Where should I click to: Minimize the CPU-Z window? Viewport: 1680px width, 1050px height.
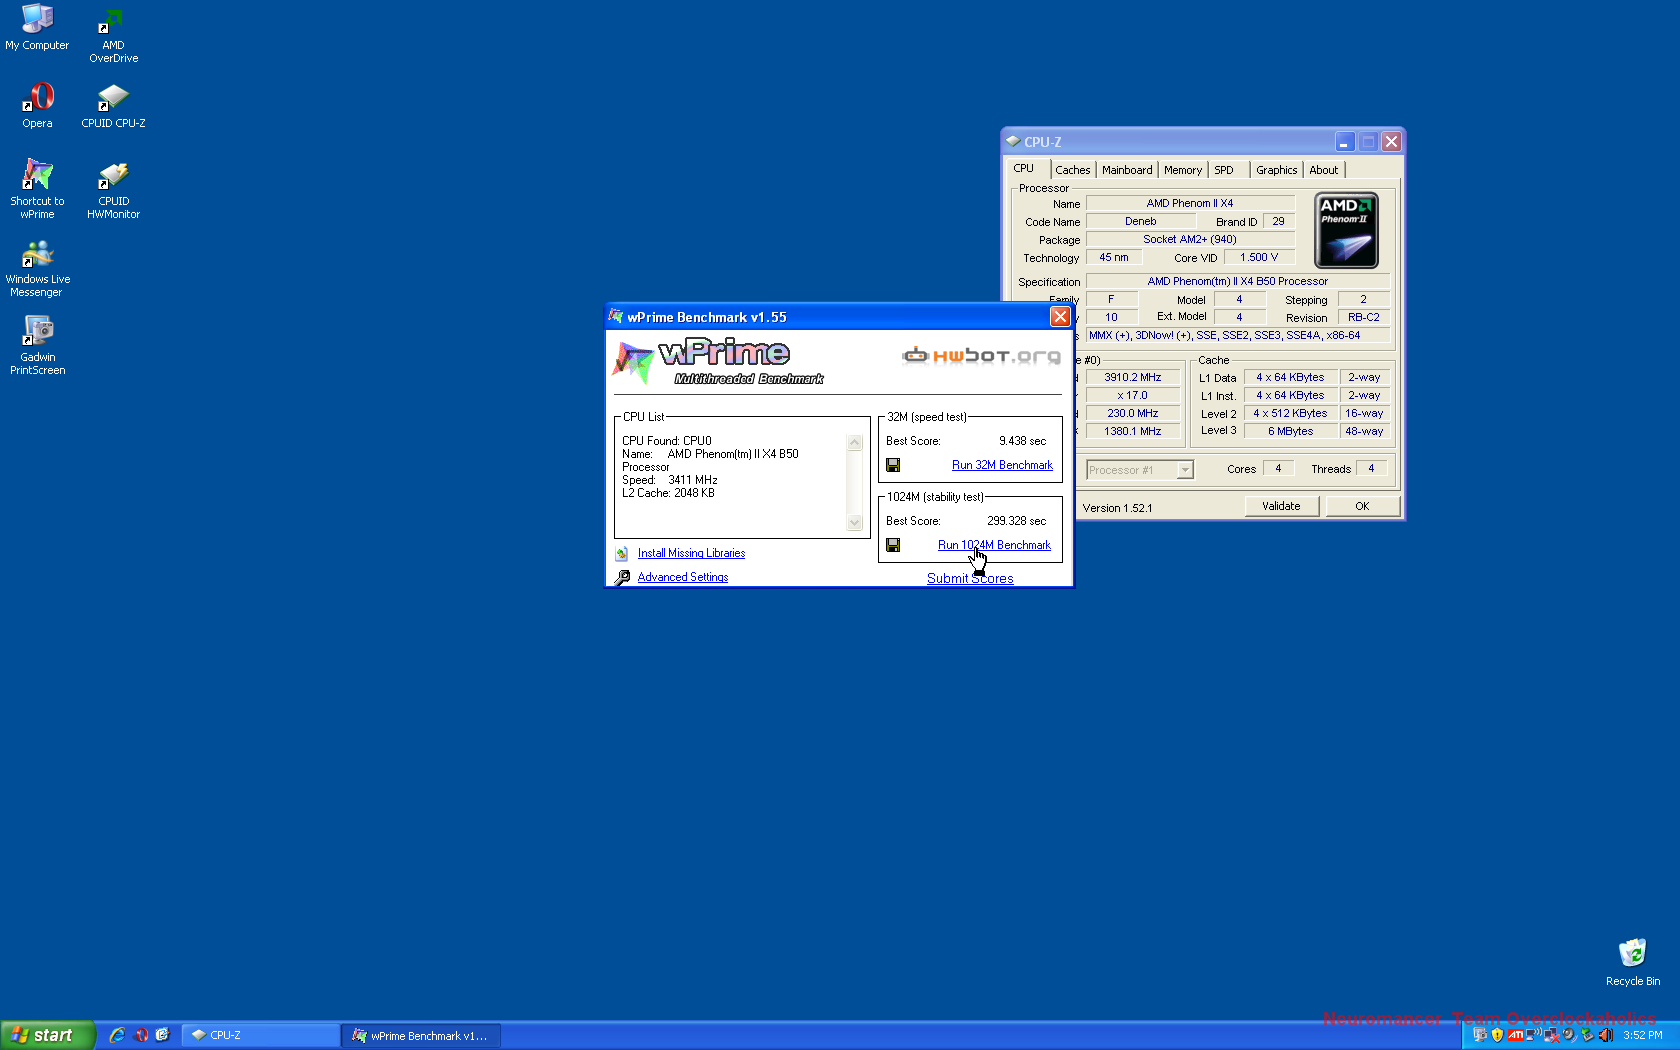pos(1344,142)
